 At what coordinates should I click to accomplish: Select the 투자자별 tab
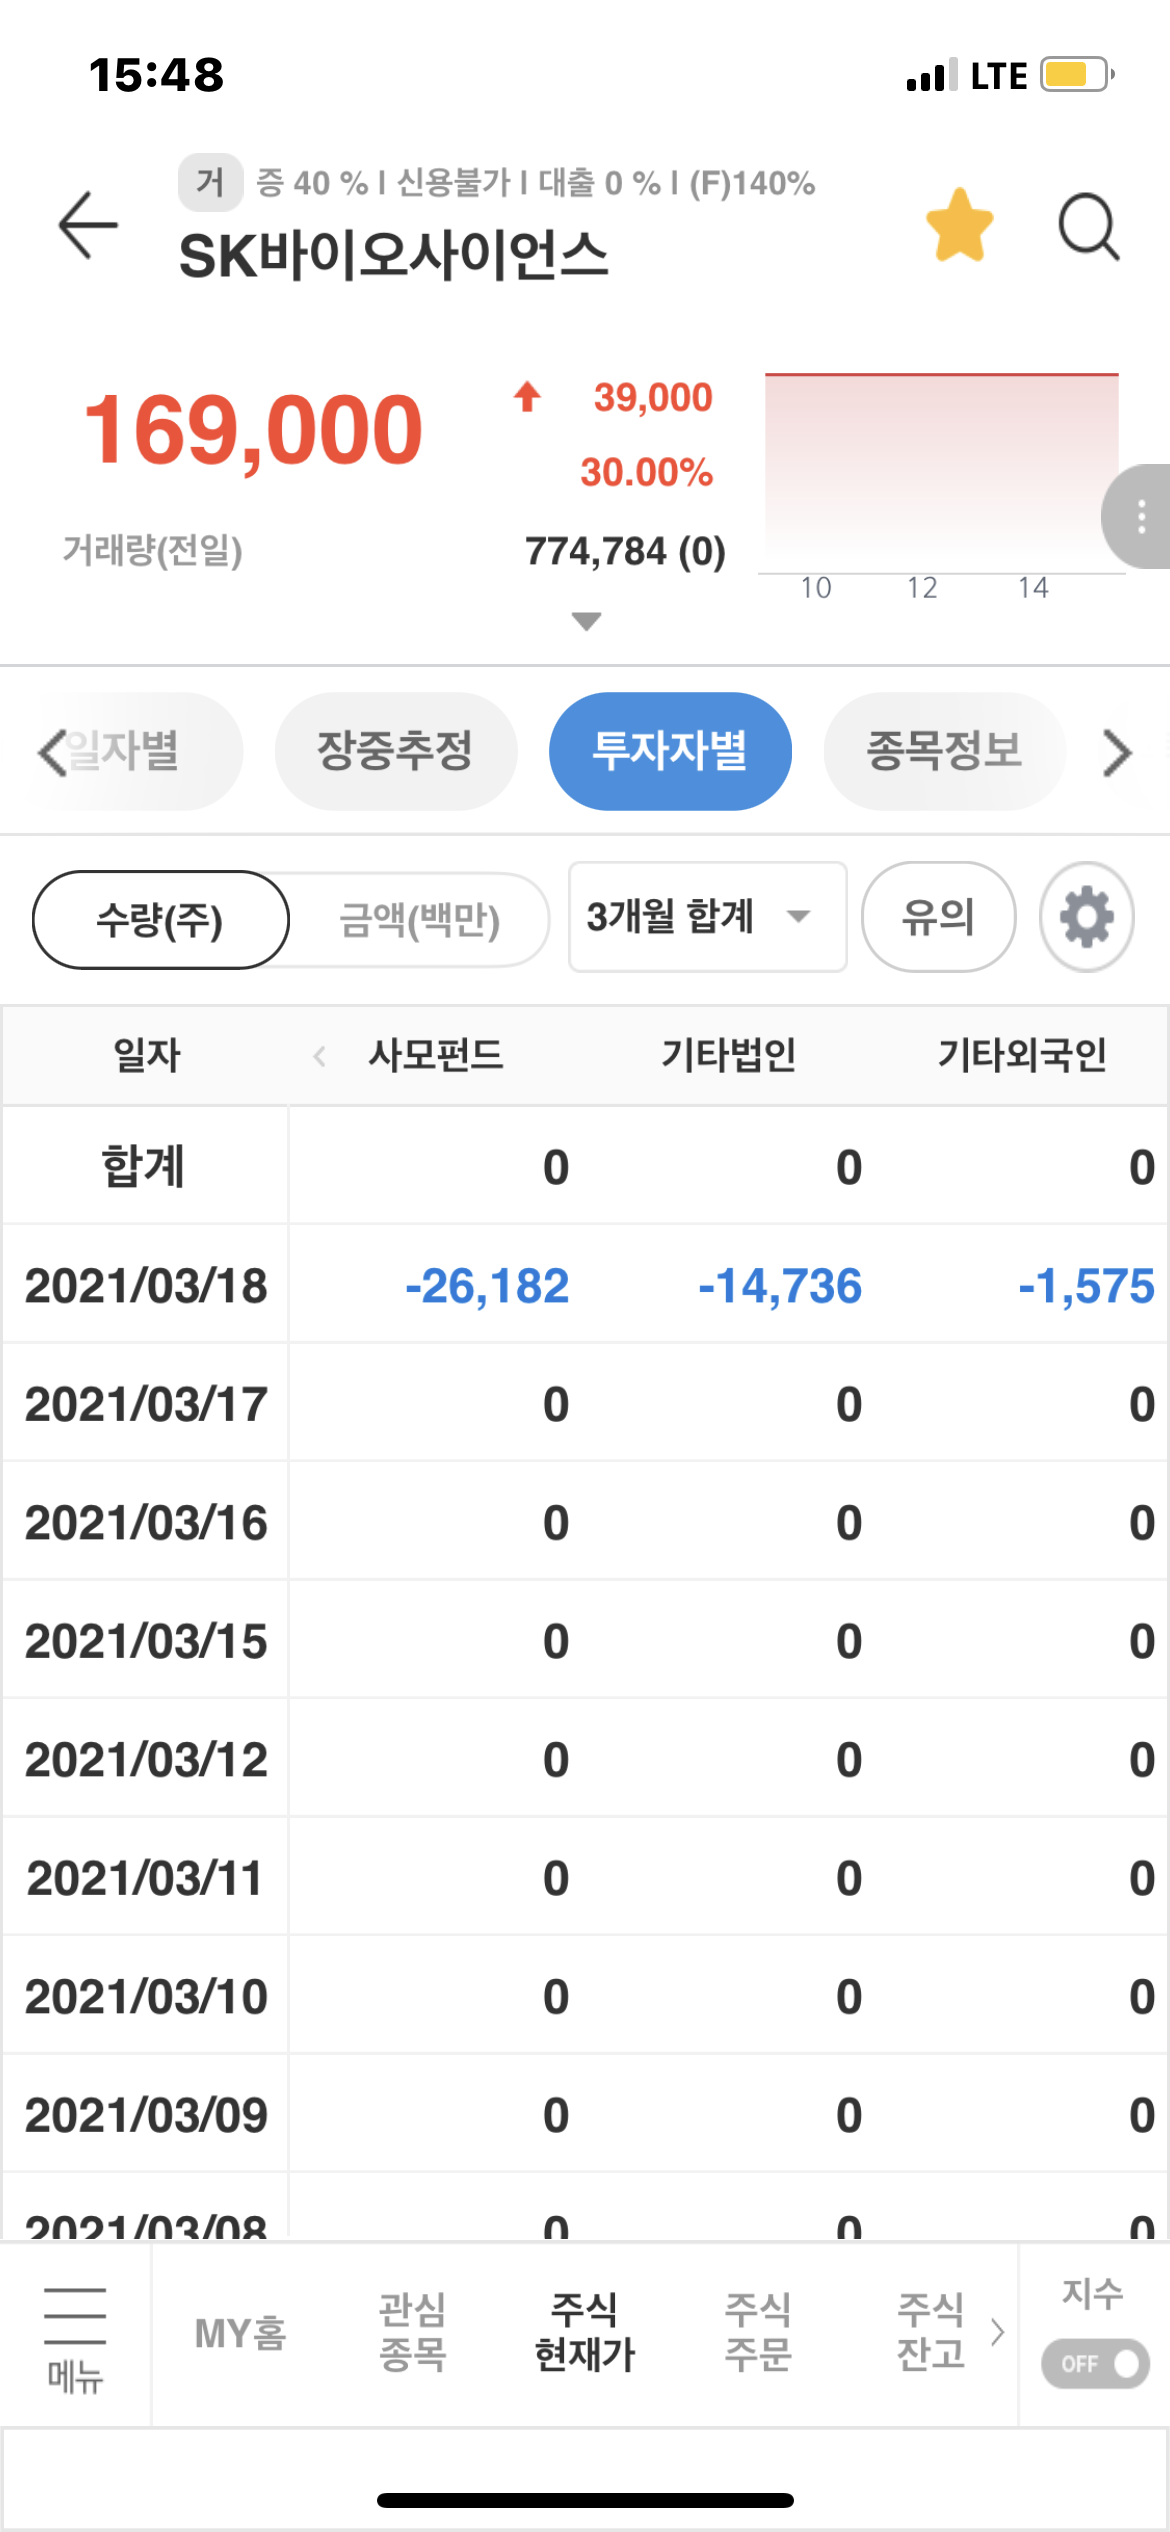coord(670,751)
